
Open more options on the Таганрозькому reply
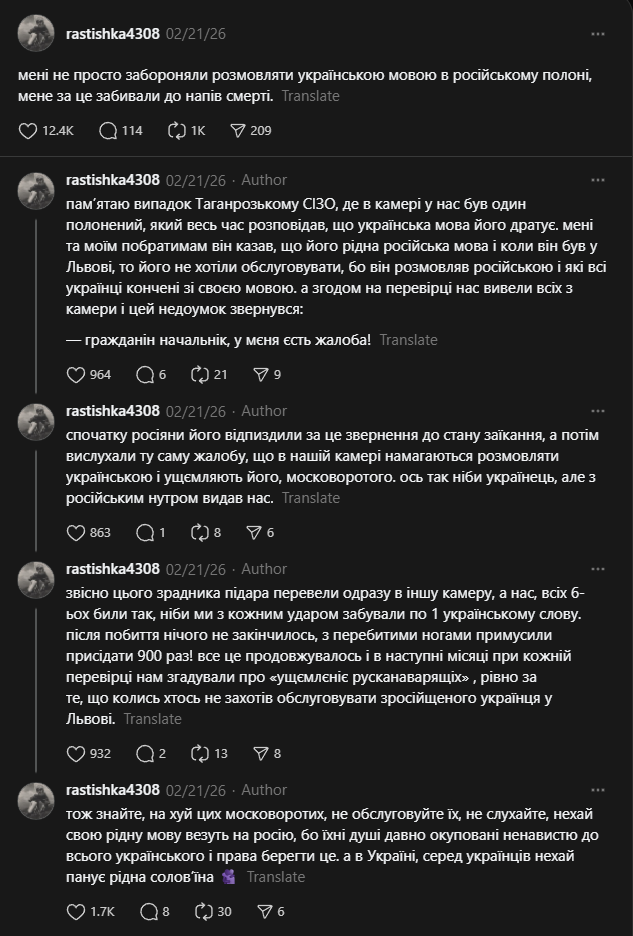(598, 180)
